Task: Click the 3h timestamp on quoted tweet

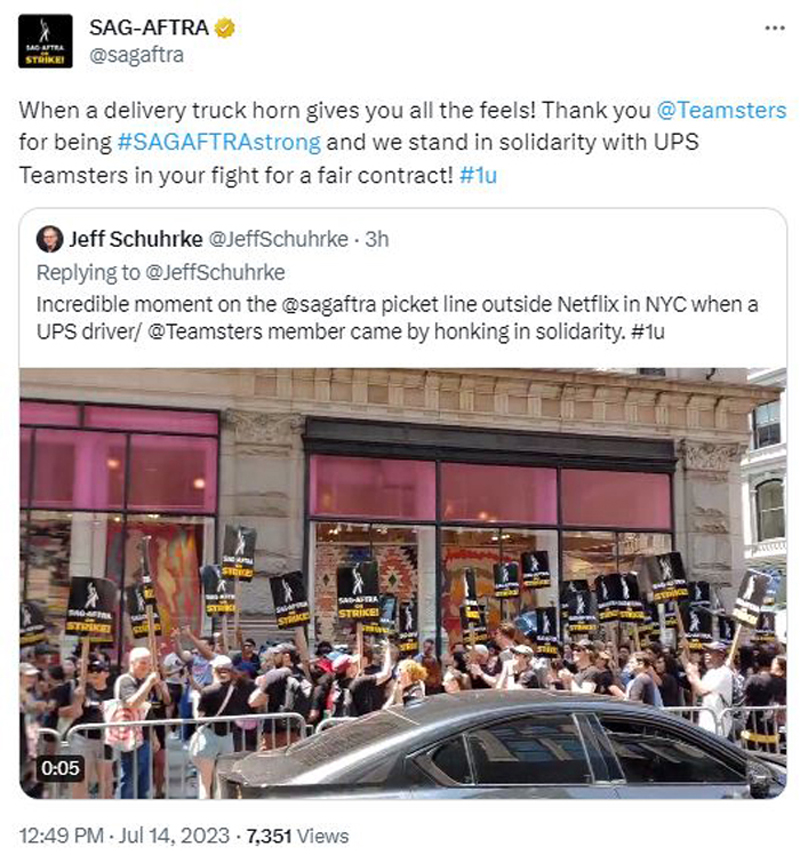Action: coord(377,239)
